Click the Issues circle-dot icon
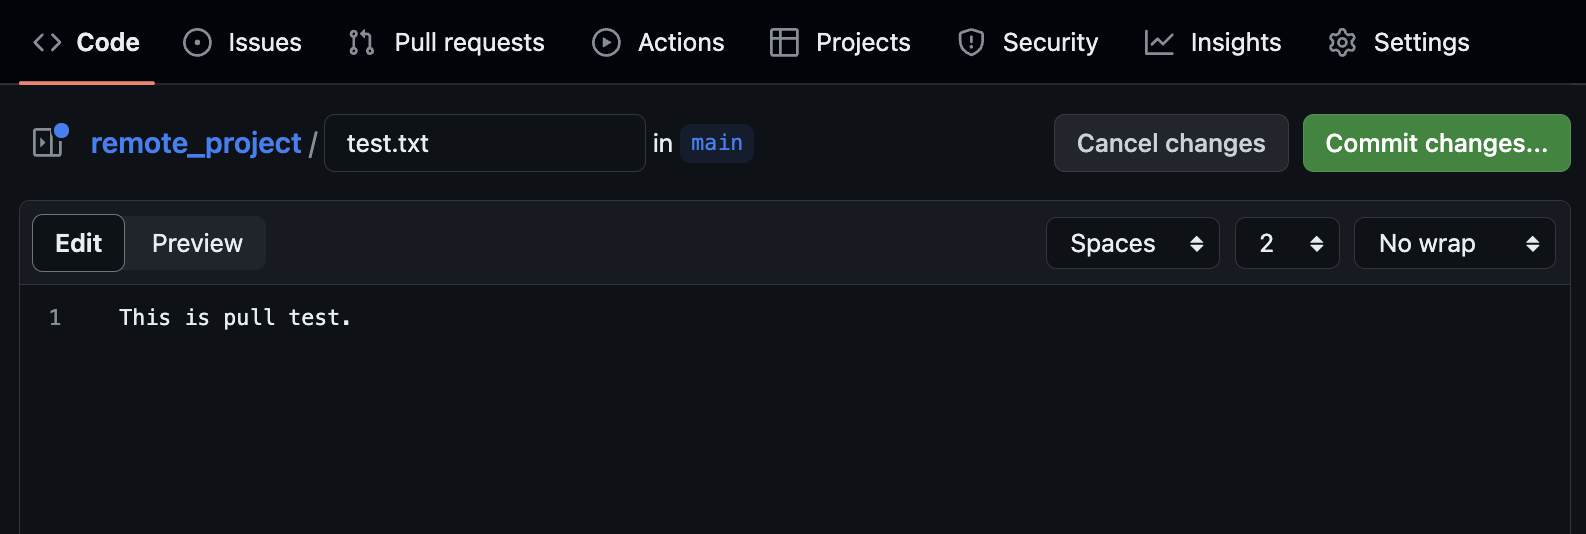Screen dimensions: 1586x534 tap(198, 42)
